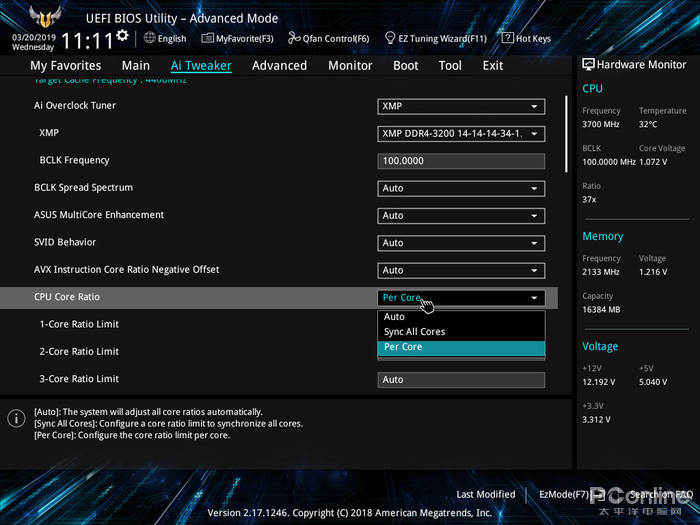This screenshot has width=700, height=525.
Task: Select the Ai Tweaker tab
Action: [x=201, y=66]
